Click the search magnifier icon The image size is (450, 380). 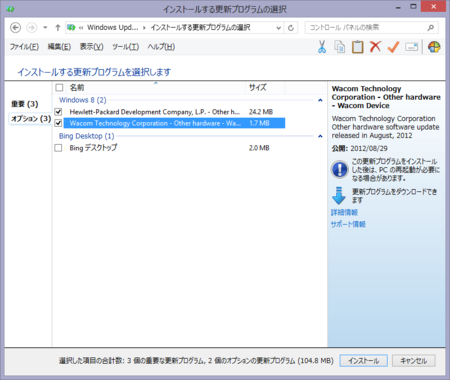(x=431, y=28)
